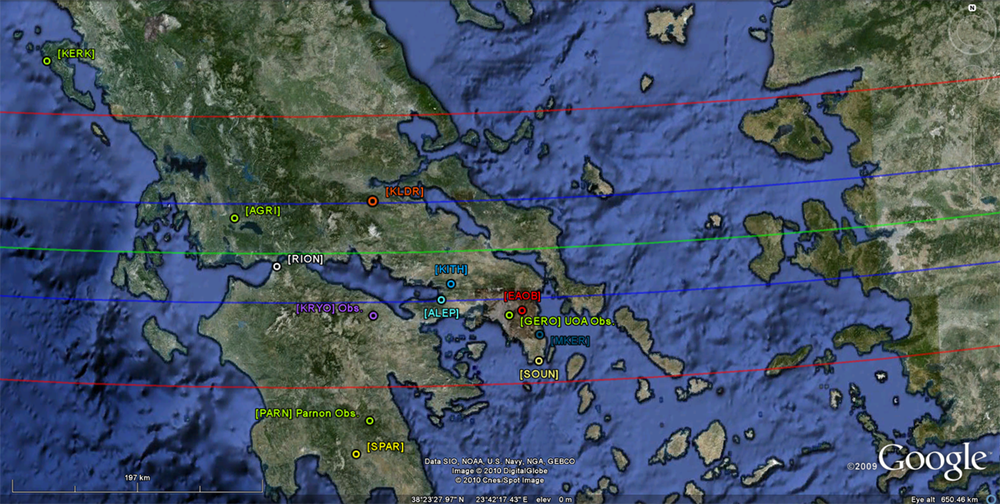Click the KITH station marker
Image resolution: width=1000 pixels, height=504 pixels.
451,284
